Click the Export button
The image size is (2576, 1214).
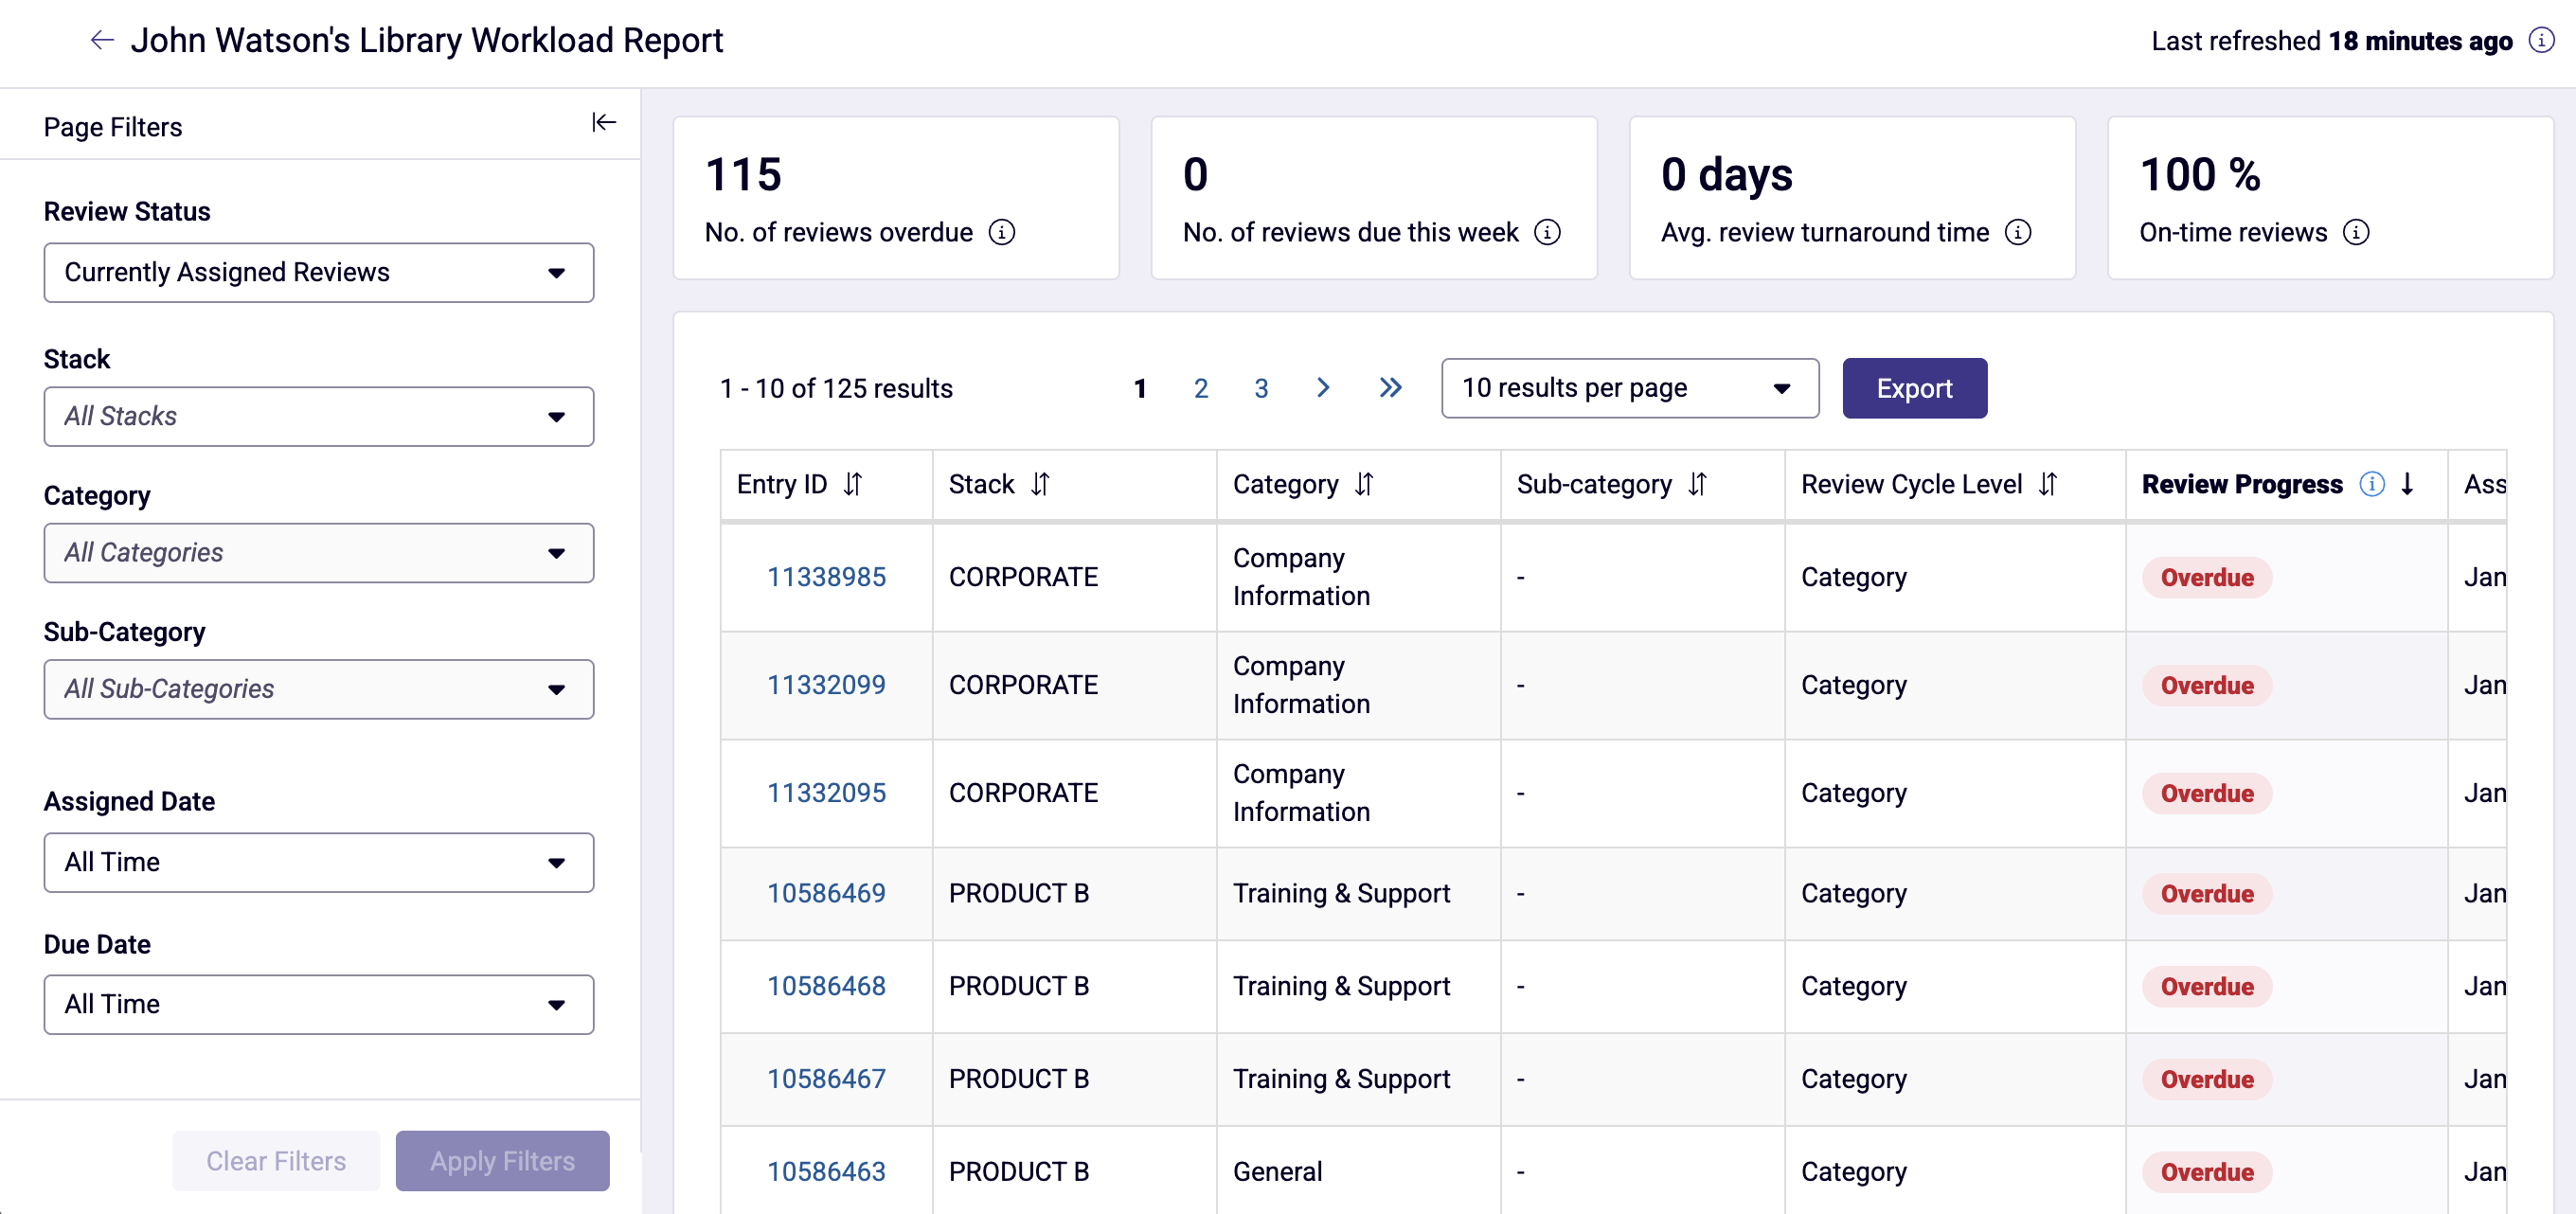click(1914, 388)
